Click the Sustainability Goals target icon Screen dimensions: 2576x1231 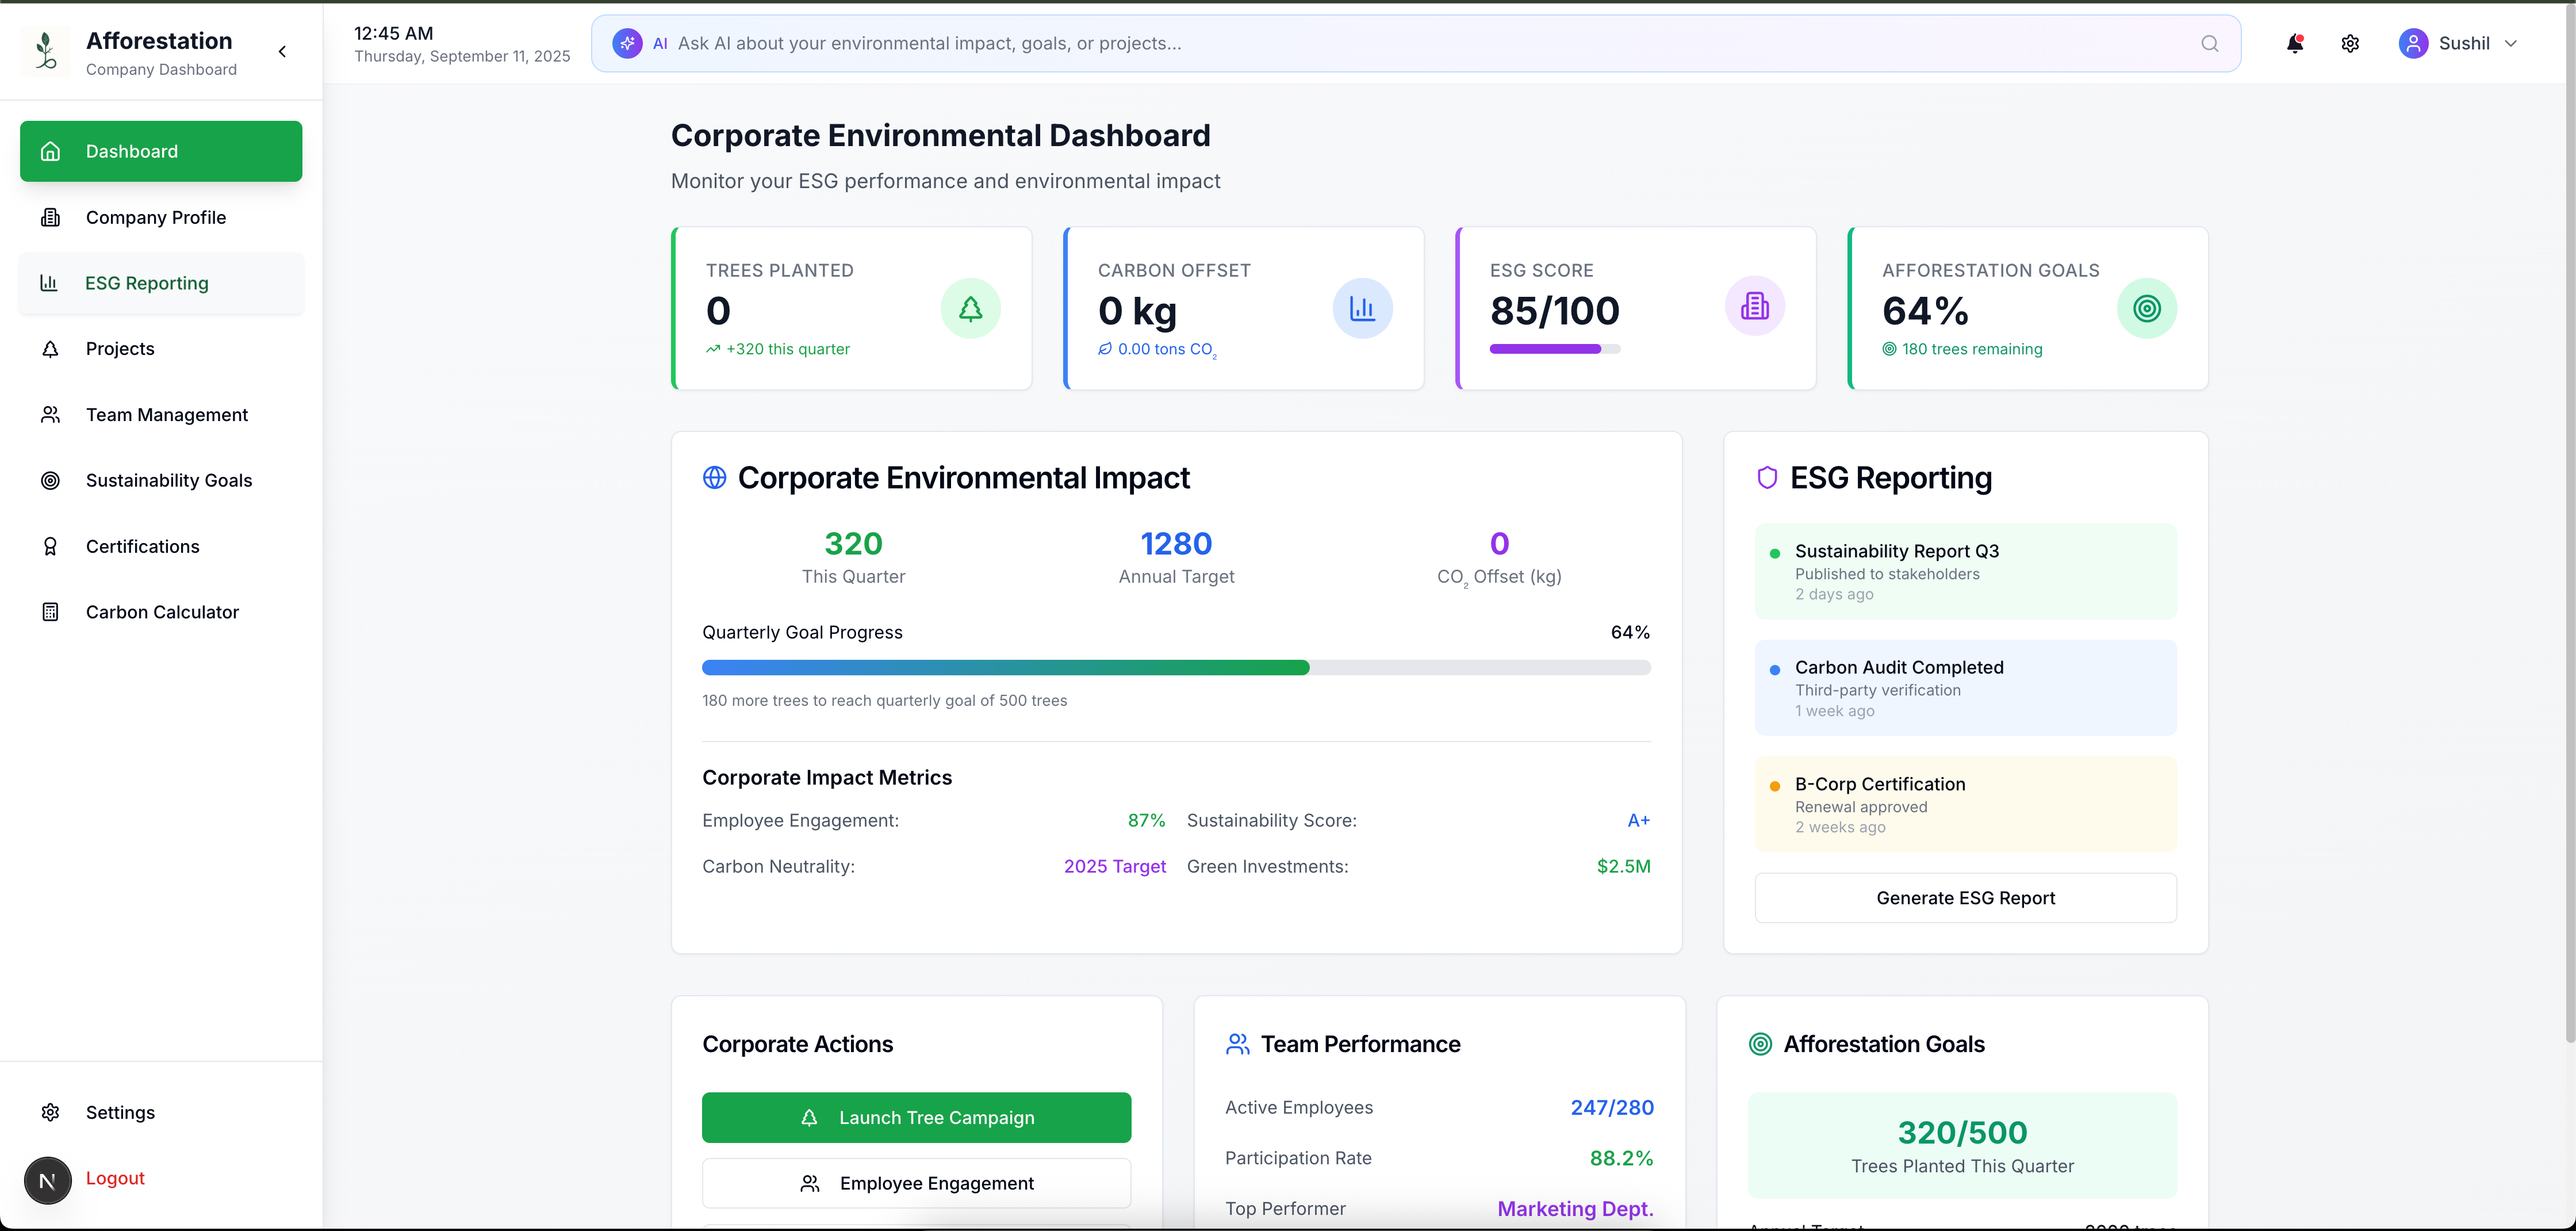pyautogui.click(x=50, y=480)
